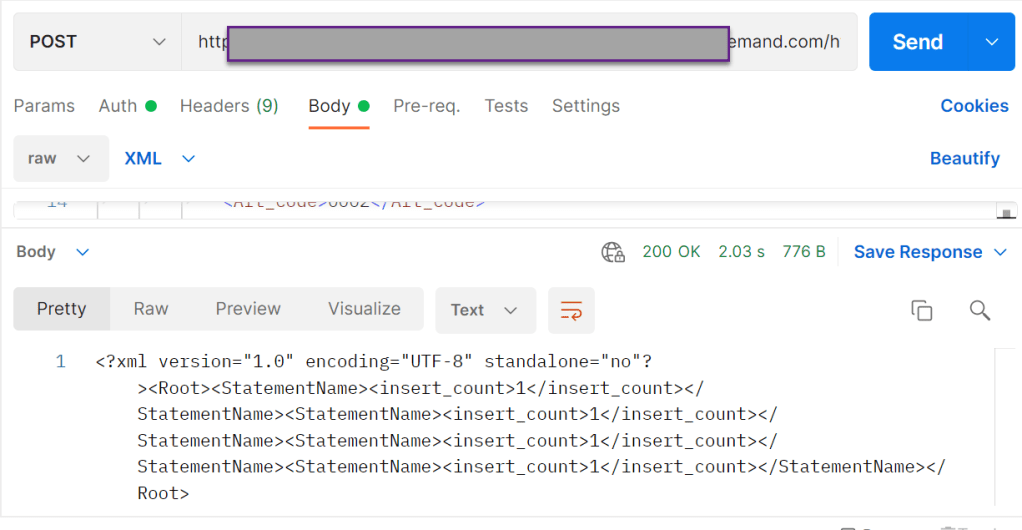The image size is (1022, 530).
Task: Click the request URL field
Action: 518,42
